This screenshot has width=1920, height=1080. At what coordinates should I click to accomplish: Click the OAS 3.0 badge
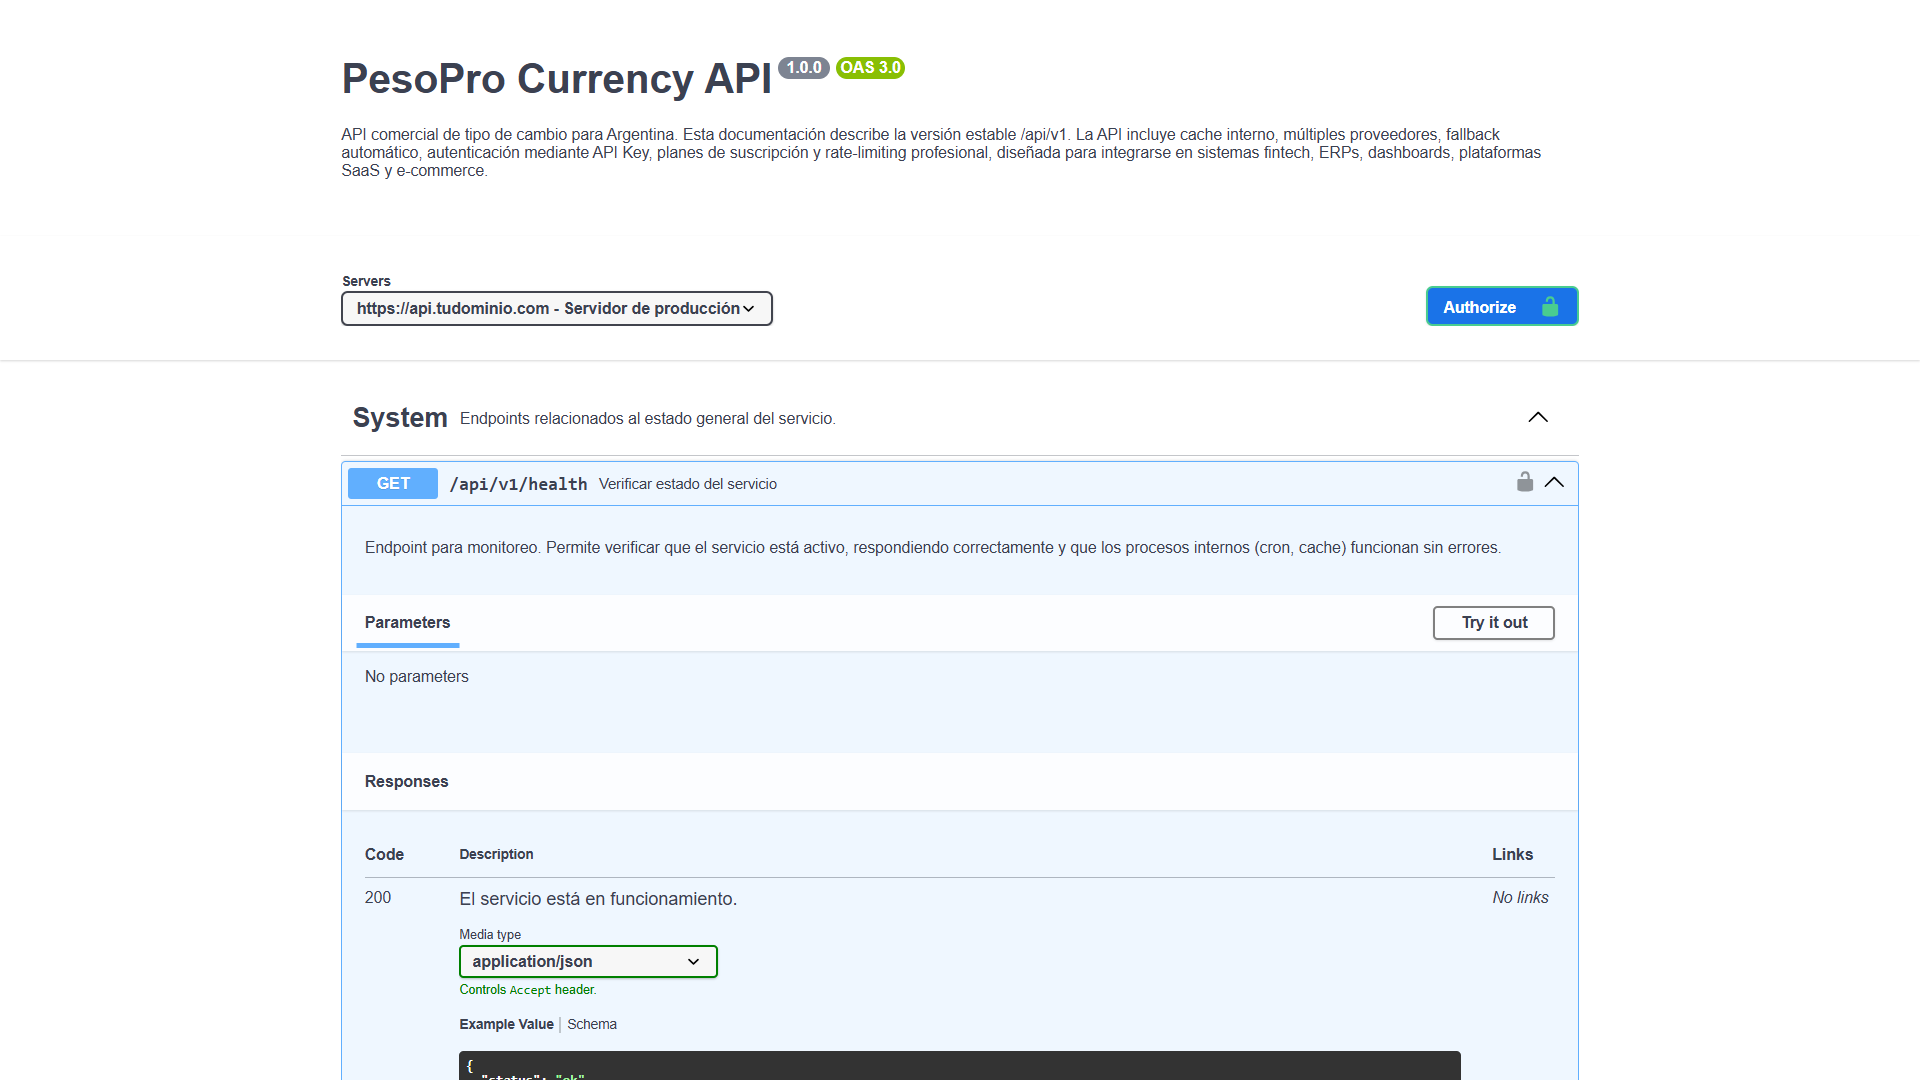coord(870,68)
